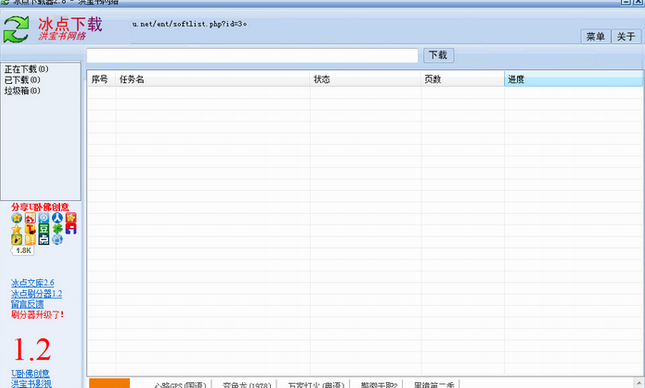Share via Tencent Weibo T icon
This screenshot has width=645, height=388.
point(30,229)
